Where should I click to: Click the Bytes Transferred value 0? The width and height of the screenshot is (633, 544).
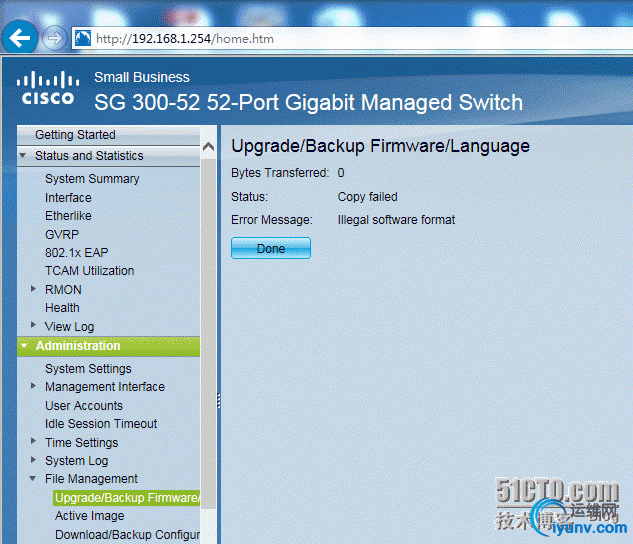coord(341,173)
